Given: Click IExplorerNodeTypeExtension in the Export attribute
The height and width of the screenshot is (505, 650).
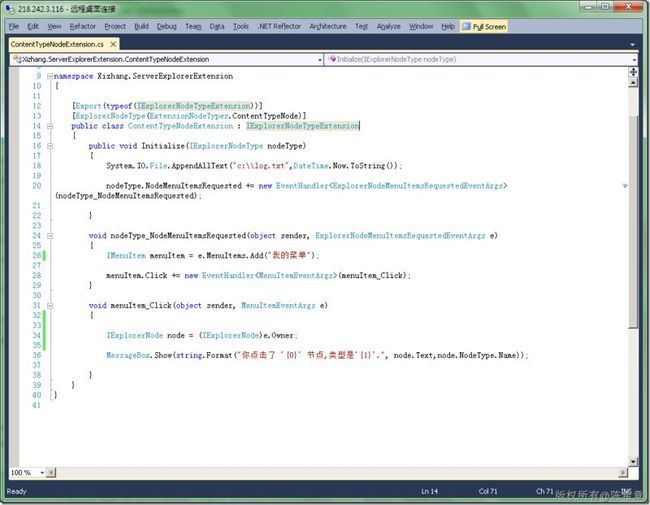Looking at the screenshot, I should pyautogui.click(x=194, y=106).
